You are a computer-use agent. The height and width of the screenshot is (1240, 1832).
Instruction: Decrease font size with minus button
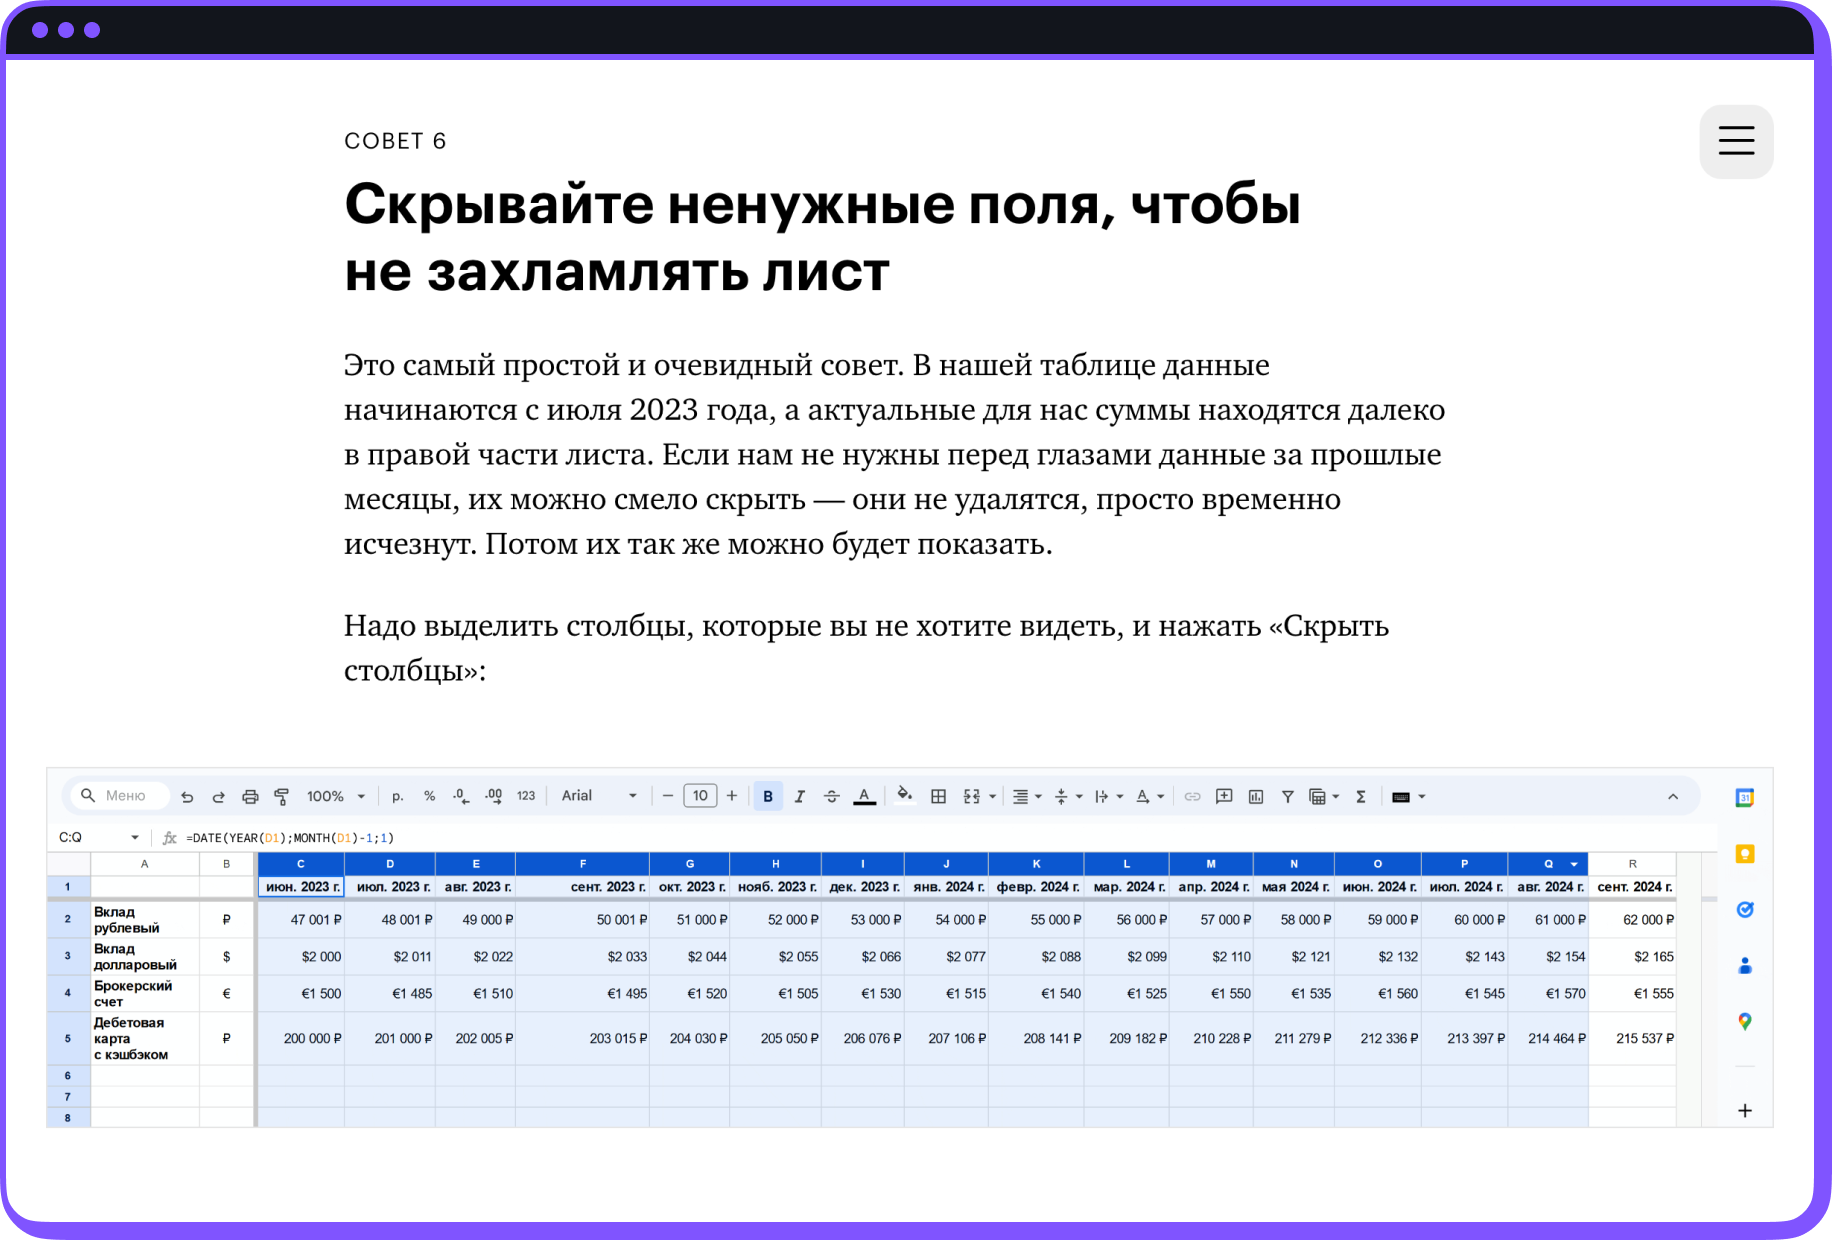click(668, 796)
